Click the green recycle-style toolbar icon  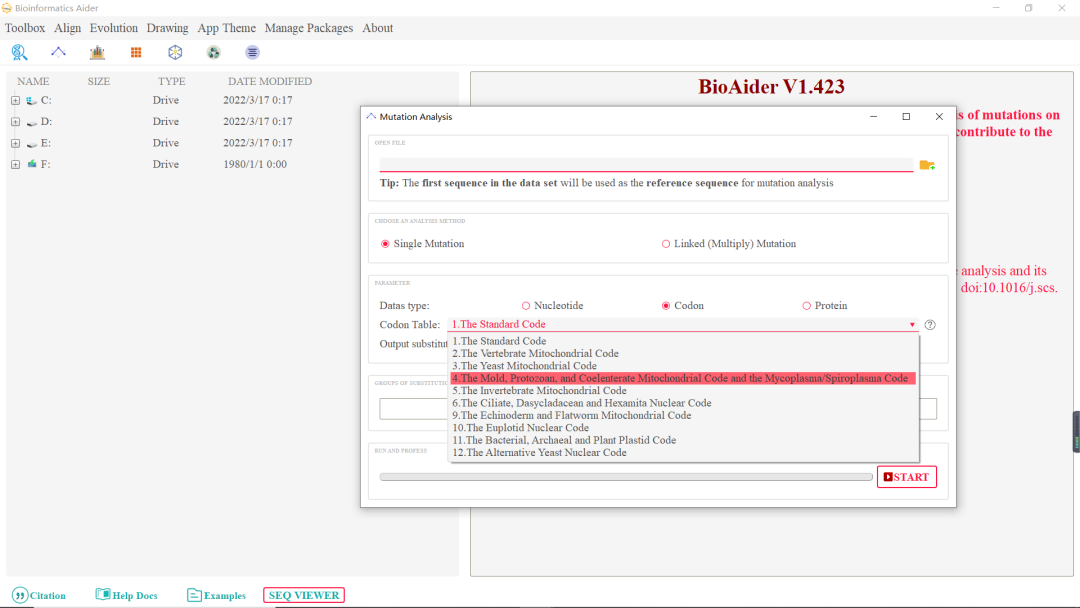(214, 52)
